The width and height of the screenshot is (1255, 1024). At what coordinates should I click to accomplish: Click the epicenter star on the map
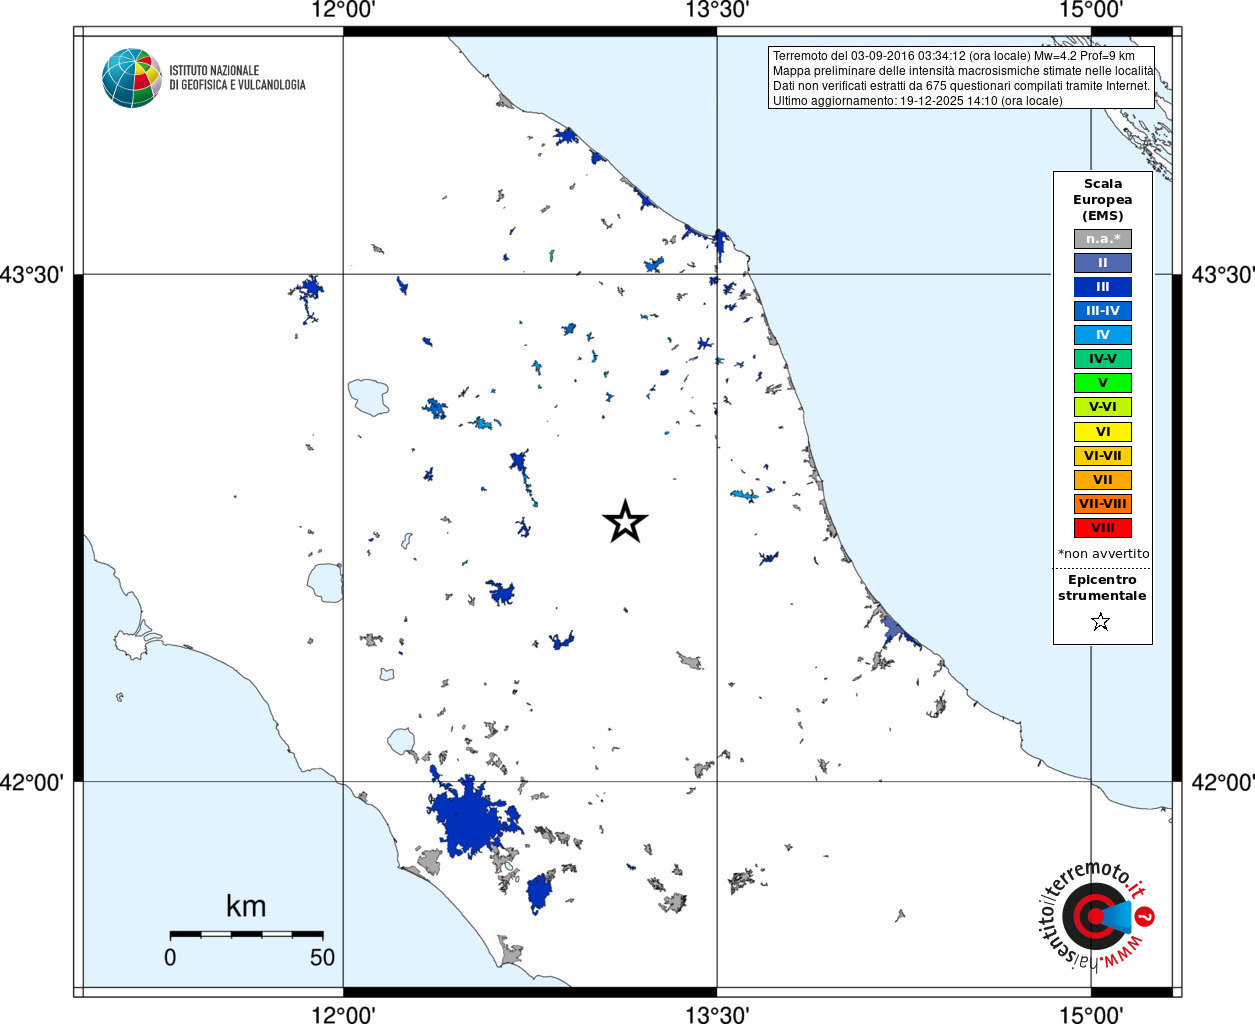[626, 521]
